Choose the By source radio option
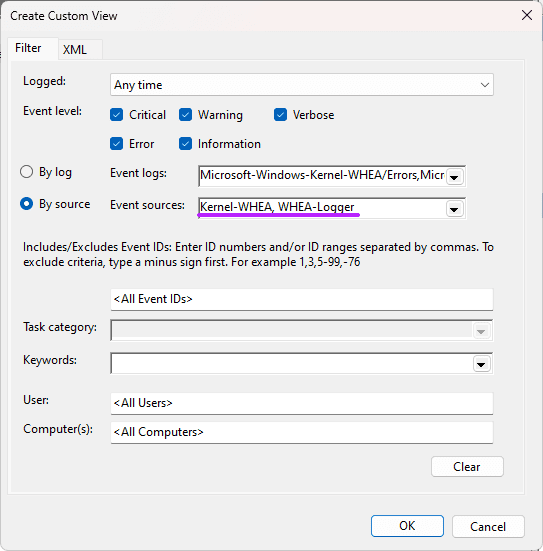The image size is (543, 551). click(26, 204)
